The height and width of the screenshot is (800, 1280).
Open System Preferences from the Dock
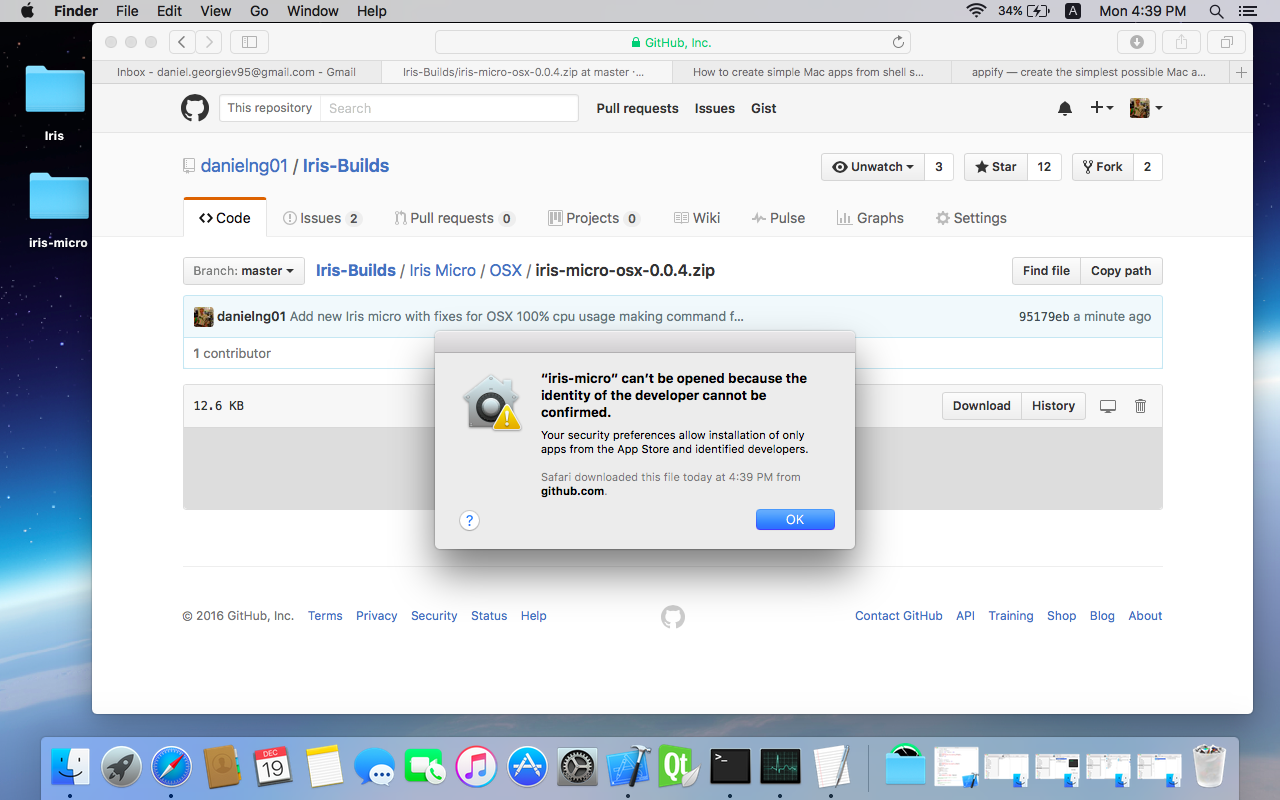pyautogui.click(x=578, y=767)
